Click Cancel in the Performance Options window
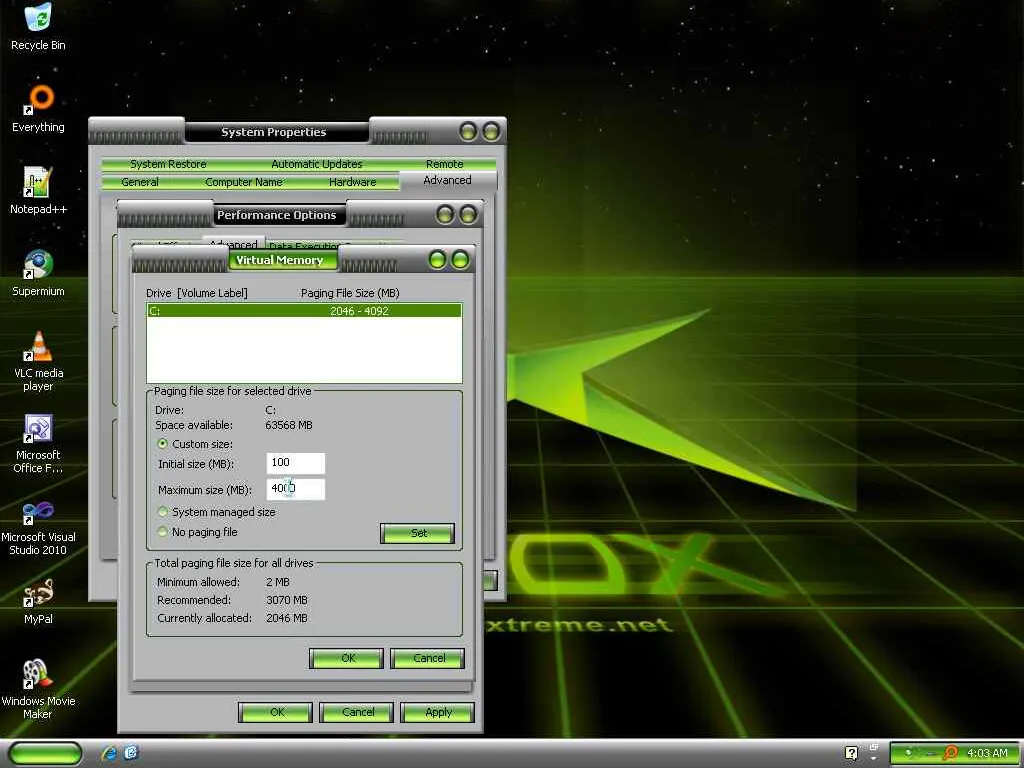1024x768 pixels. (357, 712)
